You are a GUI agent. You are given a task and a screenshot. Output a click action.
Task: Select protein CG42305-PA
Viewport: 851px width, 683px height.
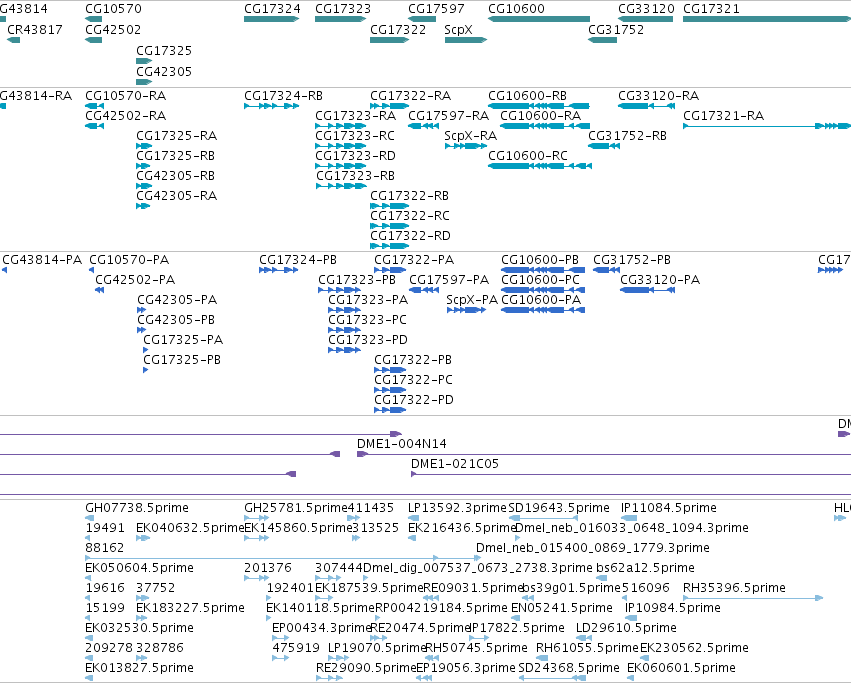141,310
